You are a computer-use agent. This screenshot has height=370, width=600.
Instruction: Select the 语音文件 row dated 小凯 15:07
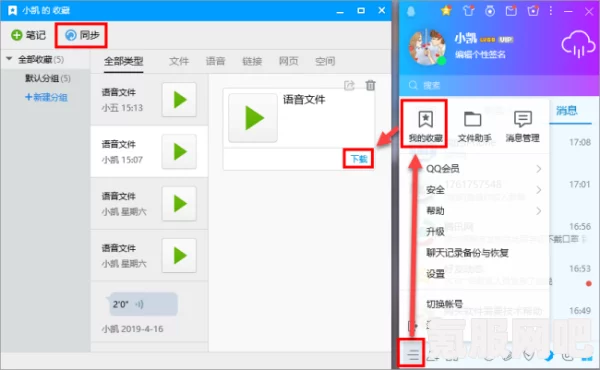click(x=149, y=152)
